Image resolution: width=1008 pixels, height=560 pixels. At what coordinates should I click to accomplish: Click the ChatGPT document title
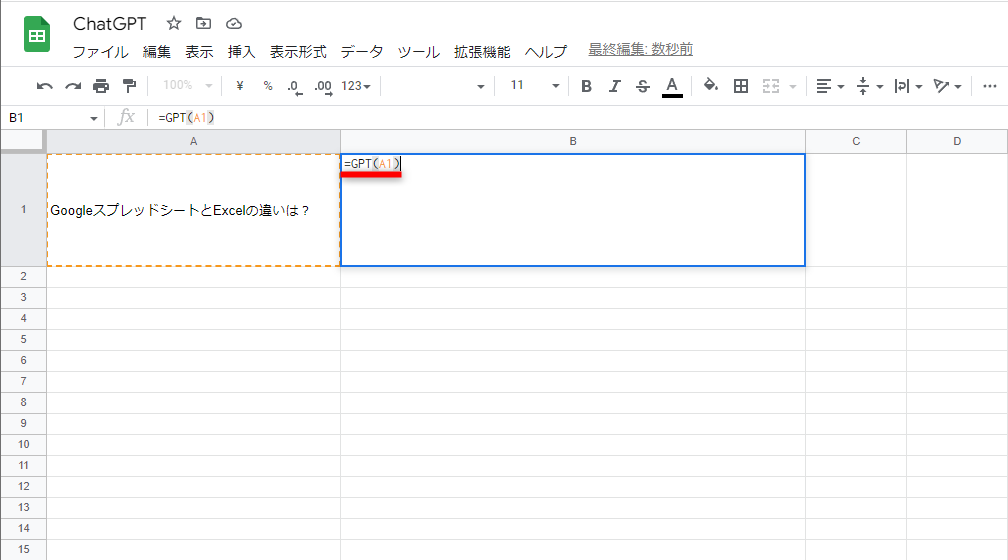[110, 24]
